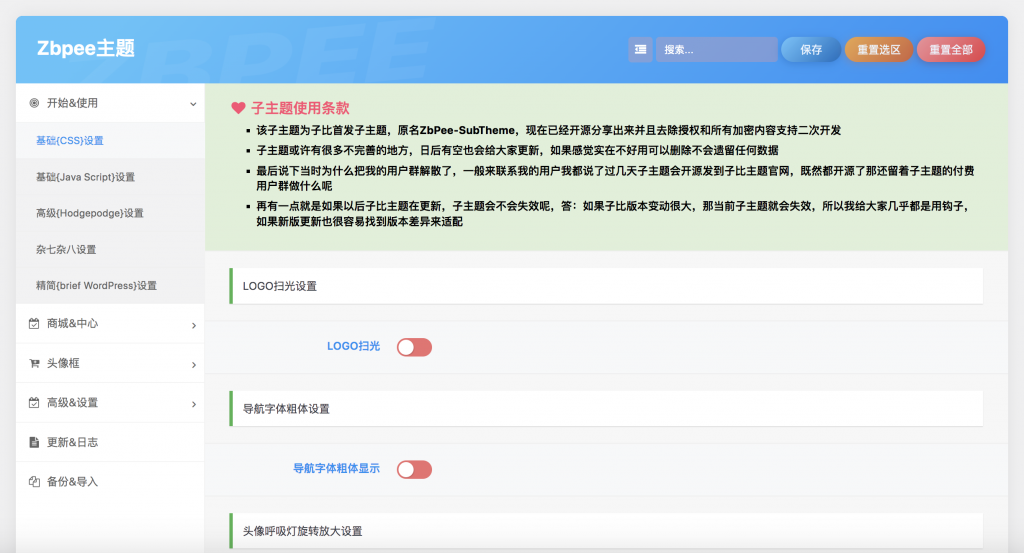Expand the 高级&设置 submenu arrow
Screen dimensions: 1024x553
(x=193, y=404)
